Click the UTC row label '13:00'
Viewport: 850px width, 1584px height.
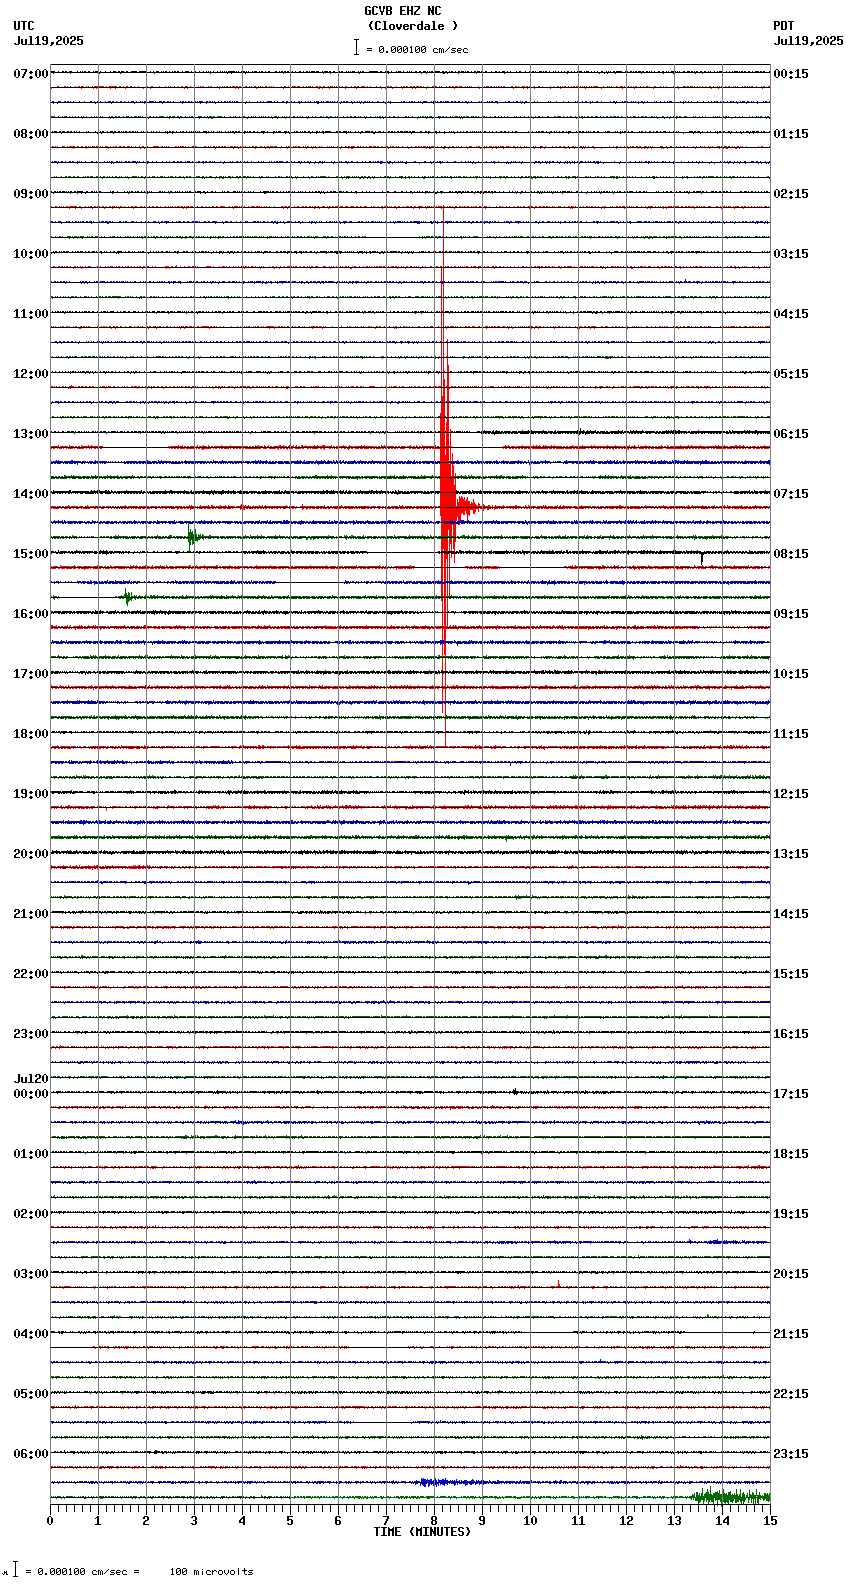point(31,434)
